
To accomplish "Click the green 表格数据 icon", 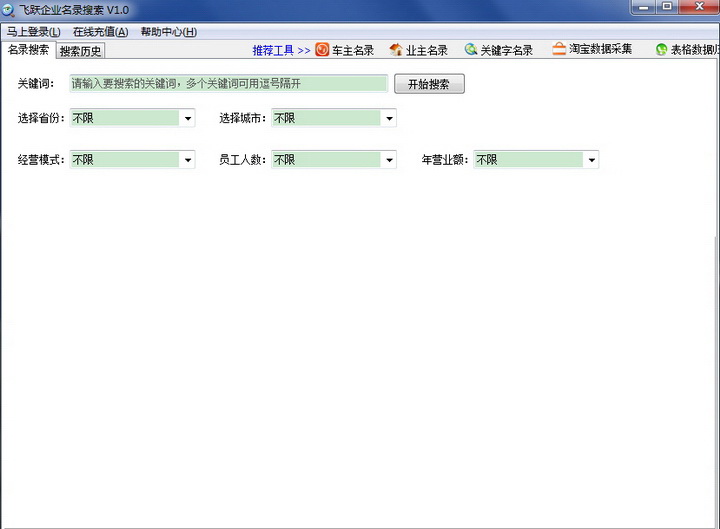I will click(661, 50).
